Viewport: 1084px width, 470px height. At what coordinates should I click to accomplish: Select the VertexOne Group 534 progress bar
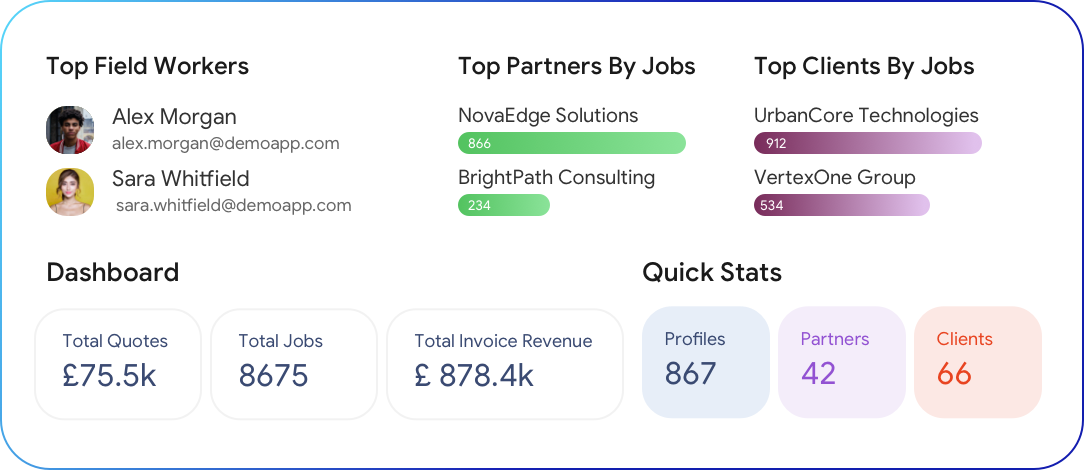point(841,205)
